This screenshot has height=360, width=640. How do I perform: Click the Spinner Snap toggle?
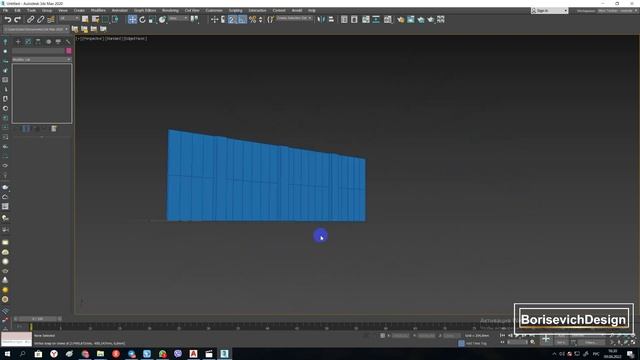pos(261,19)
